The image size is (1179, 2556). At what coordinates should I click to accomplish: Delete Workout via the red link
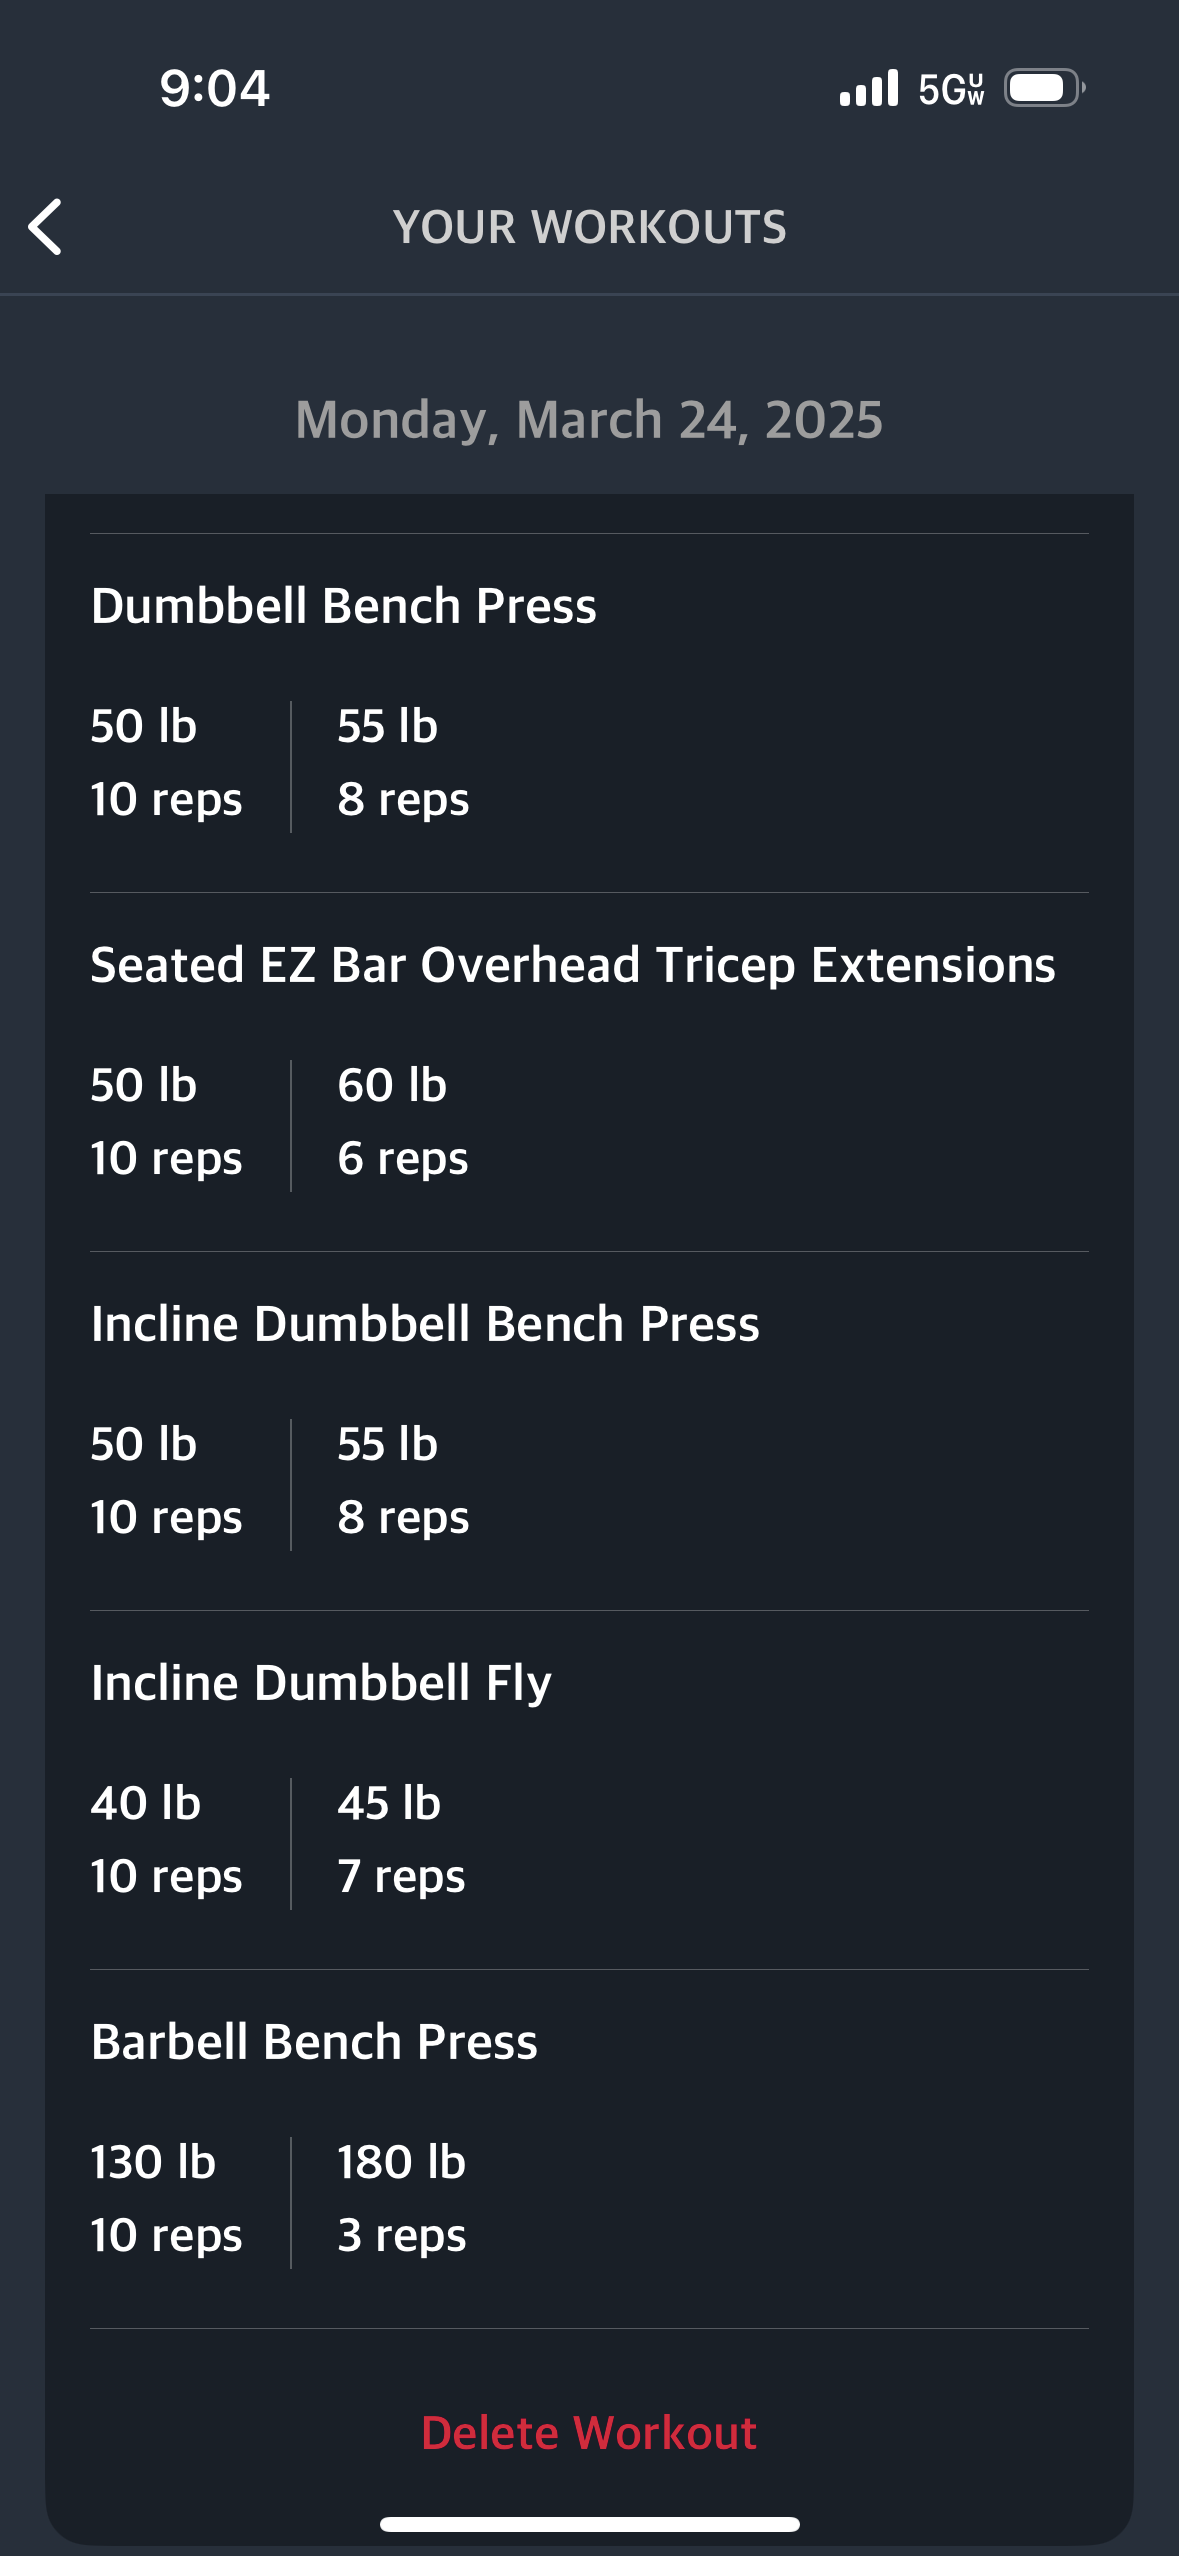point(589,2433)
